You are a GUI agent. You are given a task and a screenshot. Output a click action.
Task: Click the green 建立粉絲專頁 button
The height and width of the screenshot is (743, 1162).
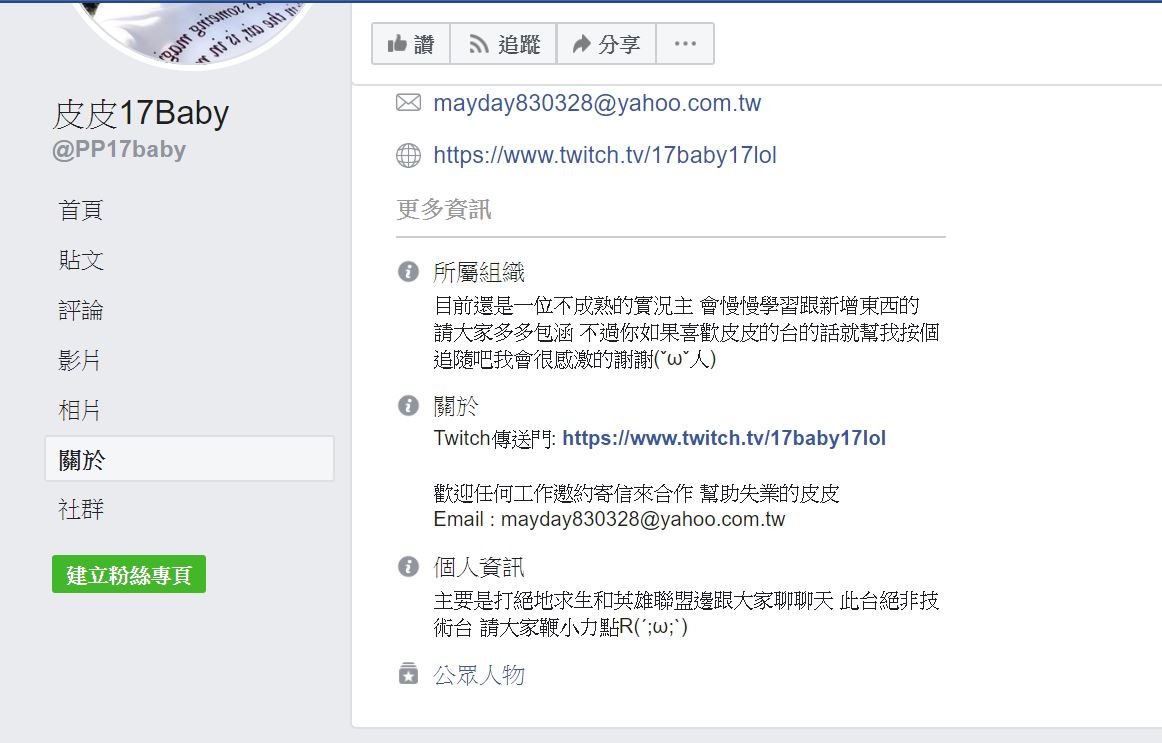tap(129, 574)
